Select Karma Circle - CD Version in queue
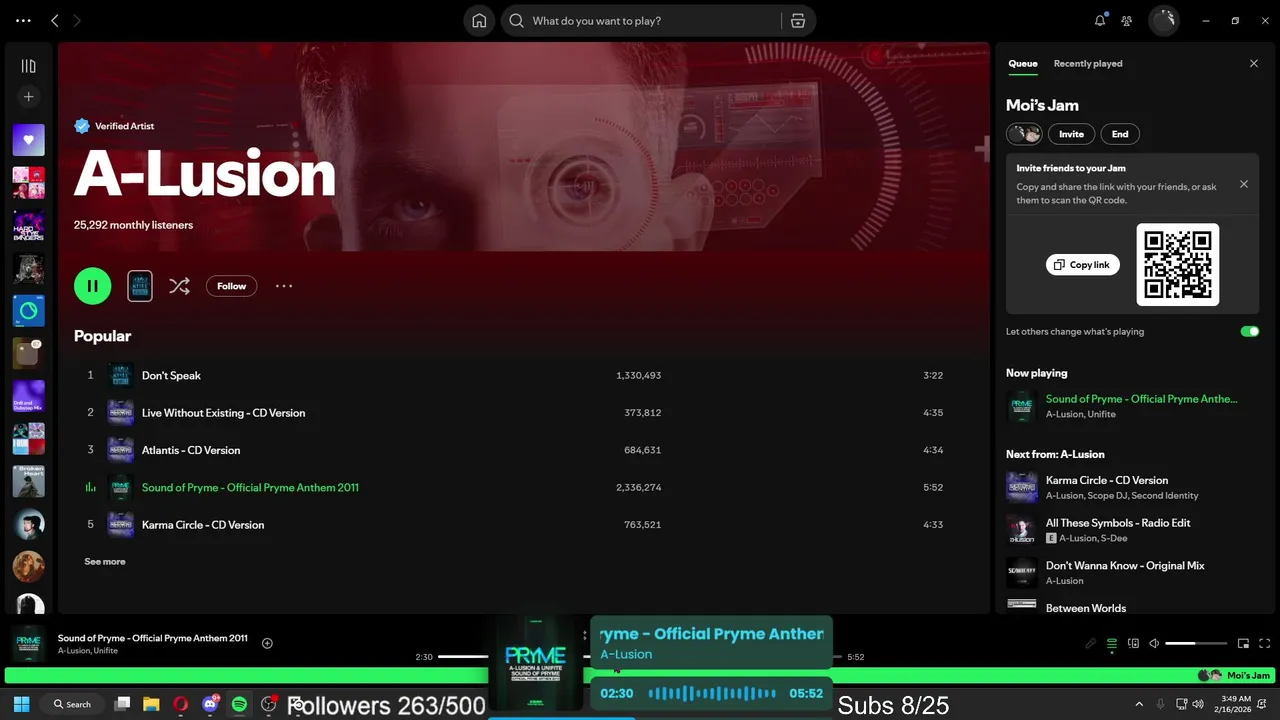 tap(1132, 487)
